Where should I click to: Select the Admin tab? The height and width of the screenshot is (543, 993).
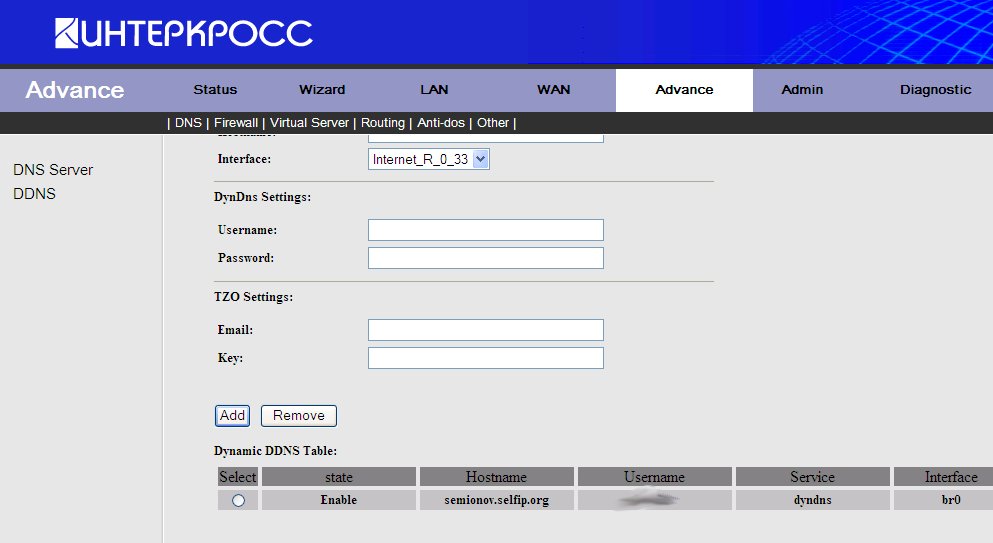click(802, 90)
